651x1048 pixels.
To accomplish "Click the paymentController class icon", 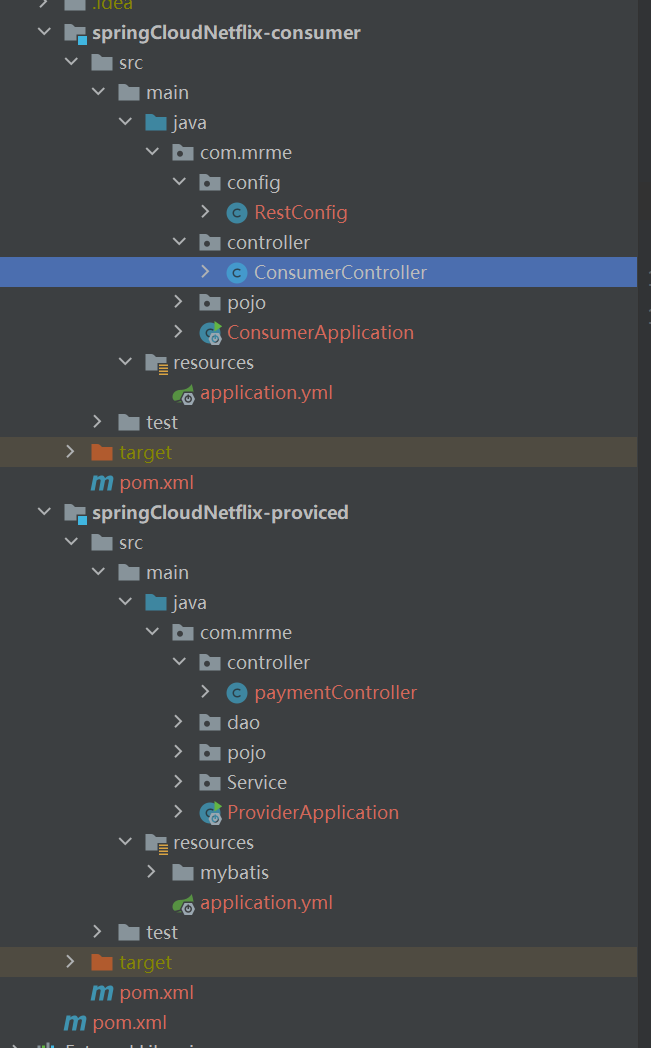I will (x=236, y=692).
